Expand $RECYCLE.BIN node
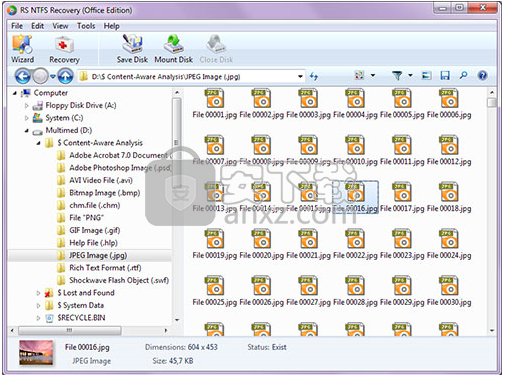 pyautogui.click(x=39, y=318)
